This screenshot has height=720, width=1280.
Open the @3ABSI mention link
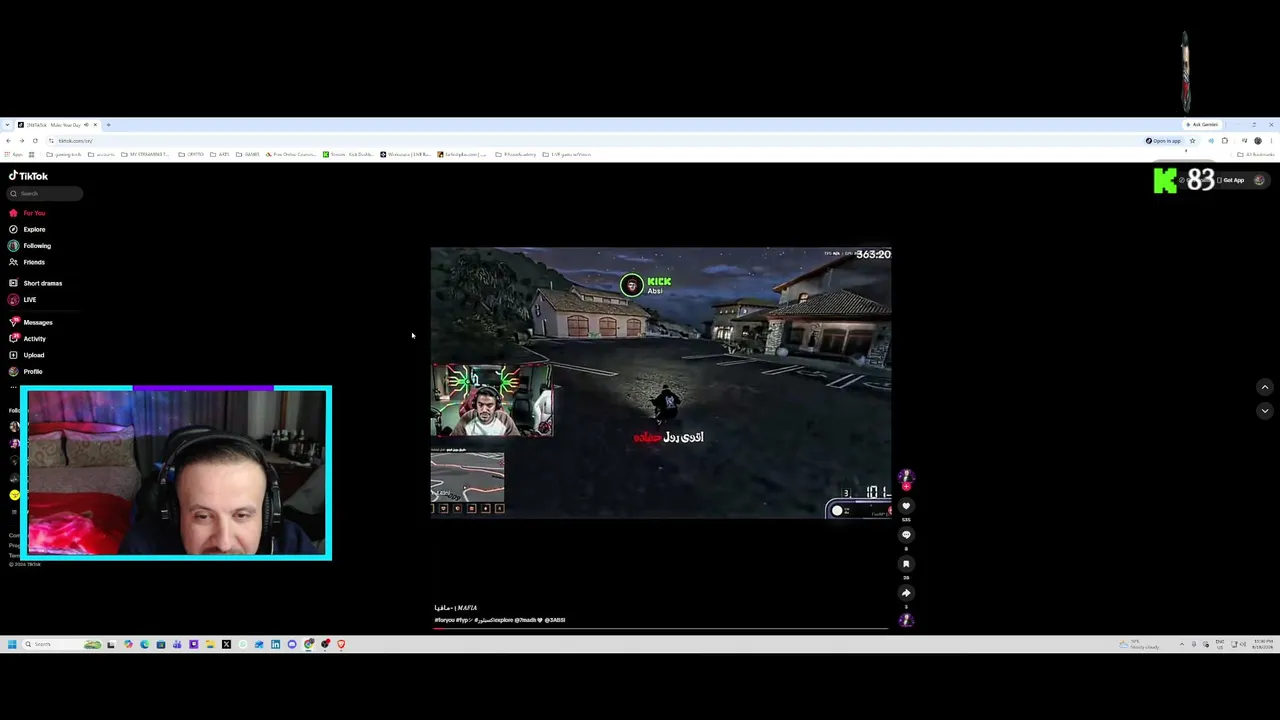[554, 620]
